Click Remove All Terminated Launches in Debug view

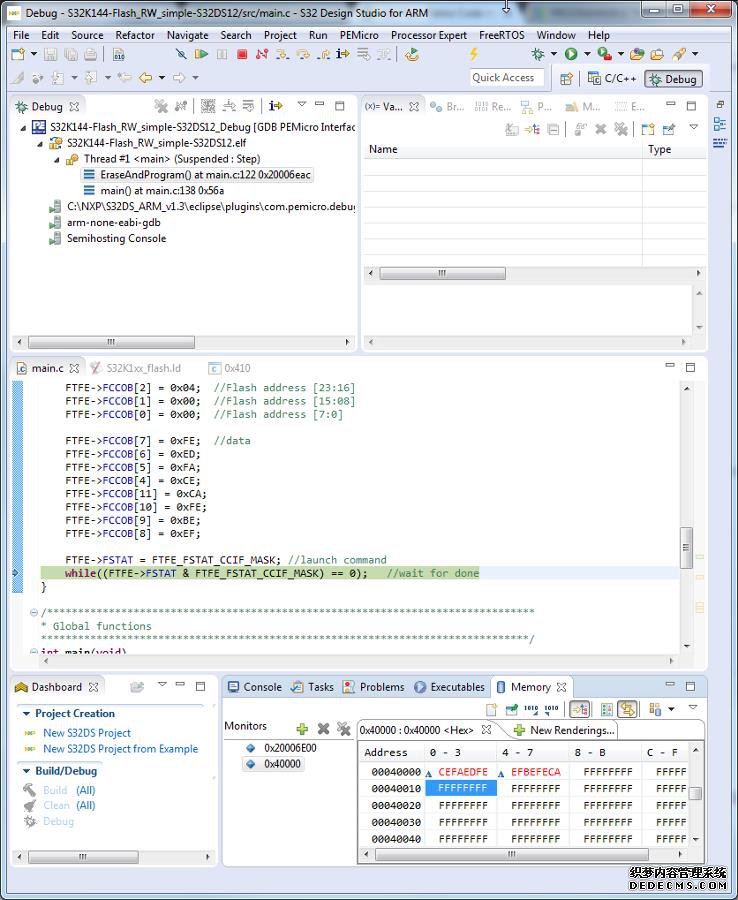point(161,106)
